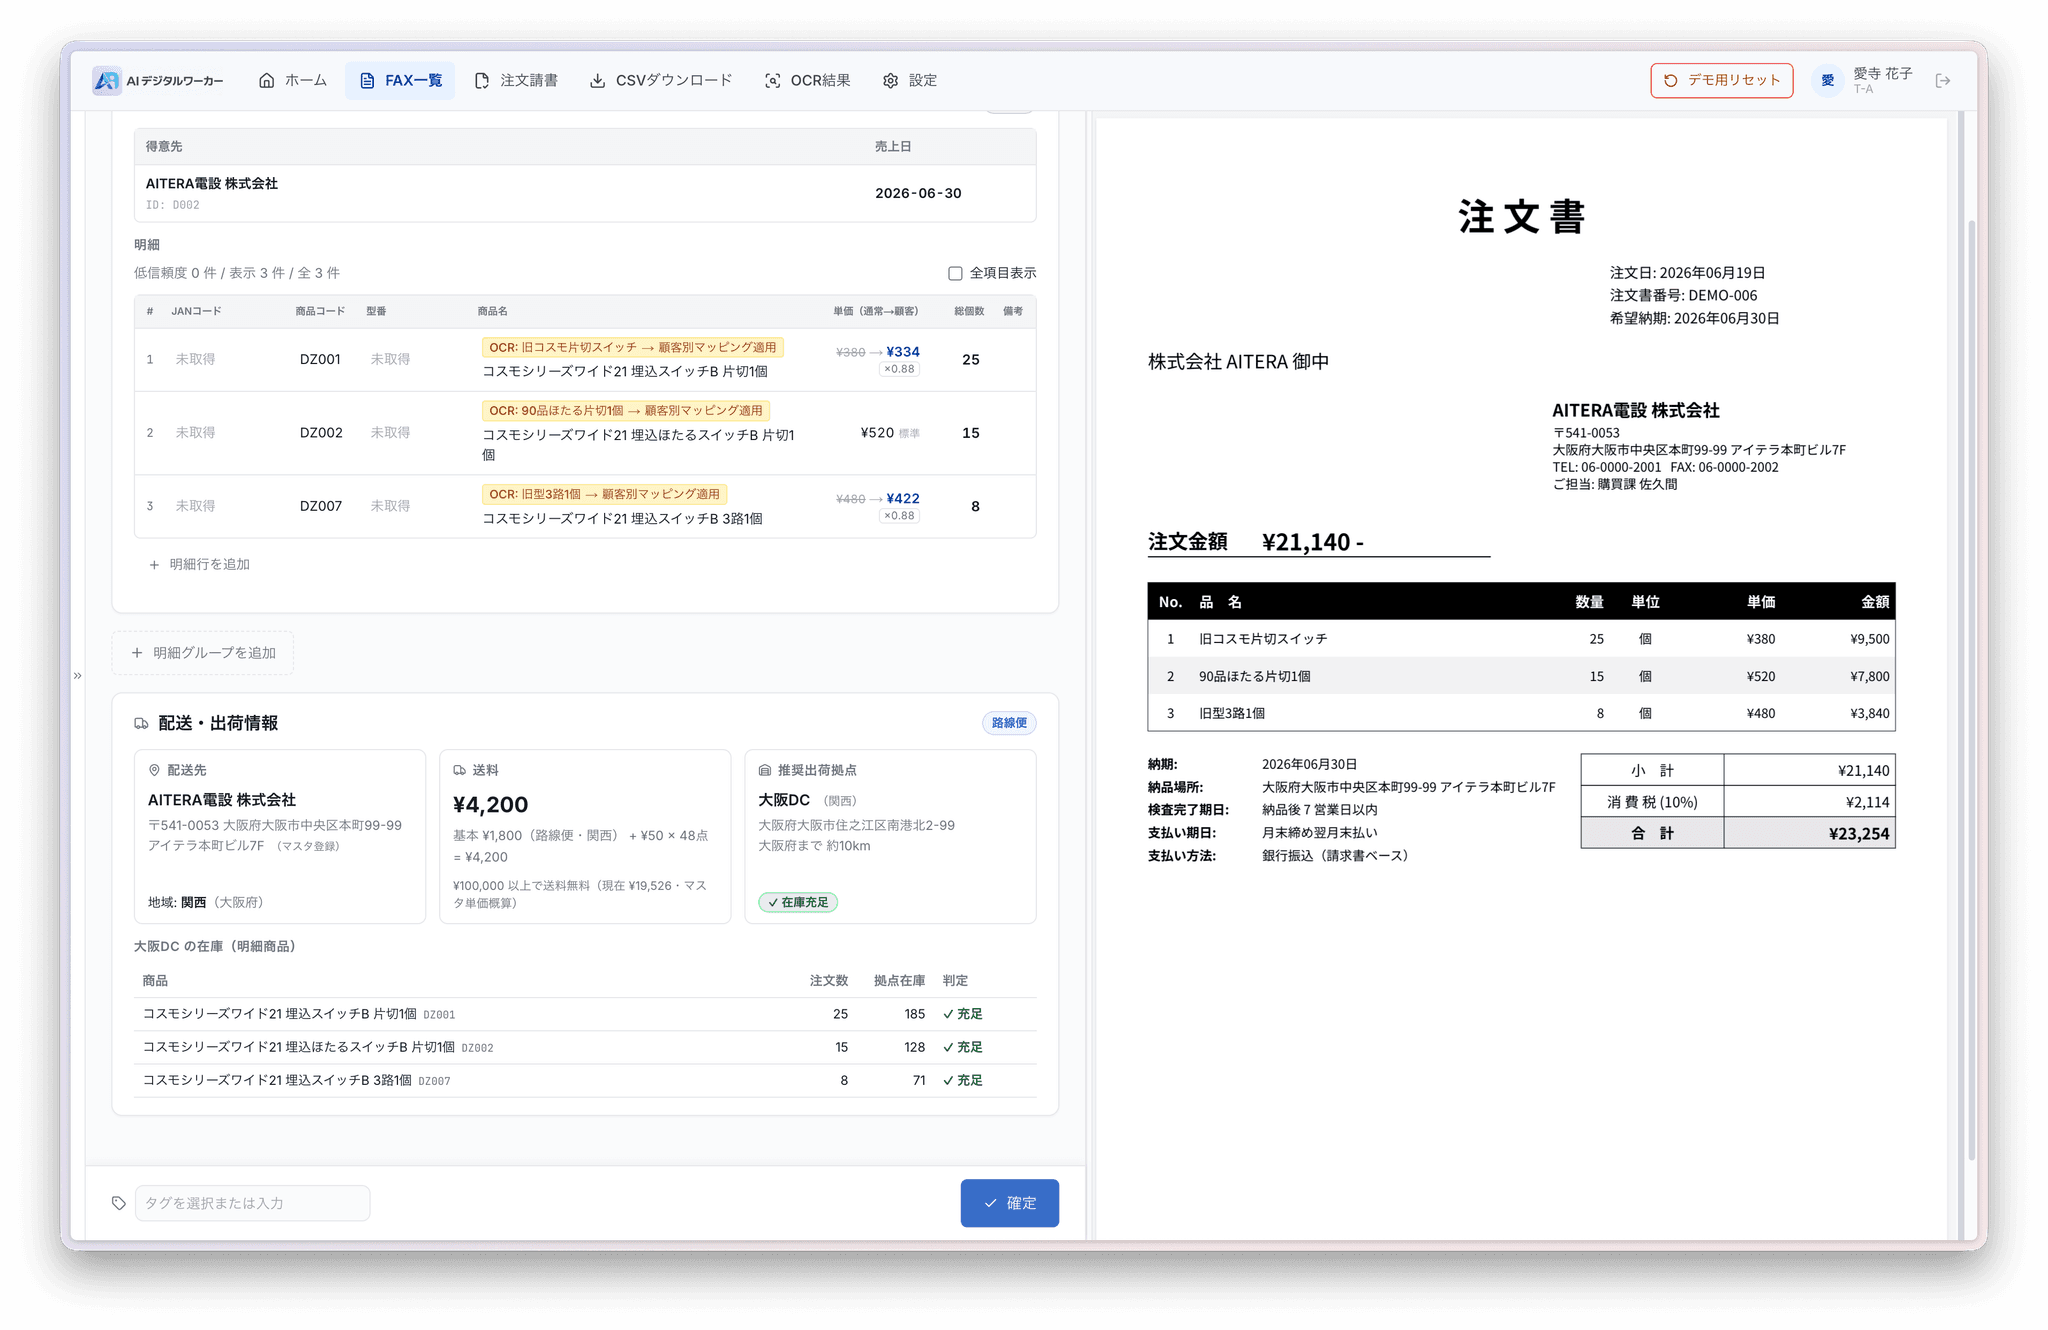Click the OCR mapping badge for 90品ほたる片切1個
2048x1330 pixels.
coord(626,410)
